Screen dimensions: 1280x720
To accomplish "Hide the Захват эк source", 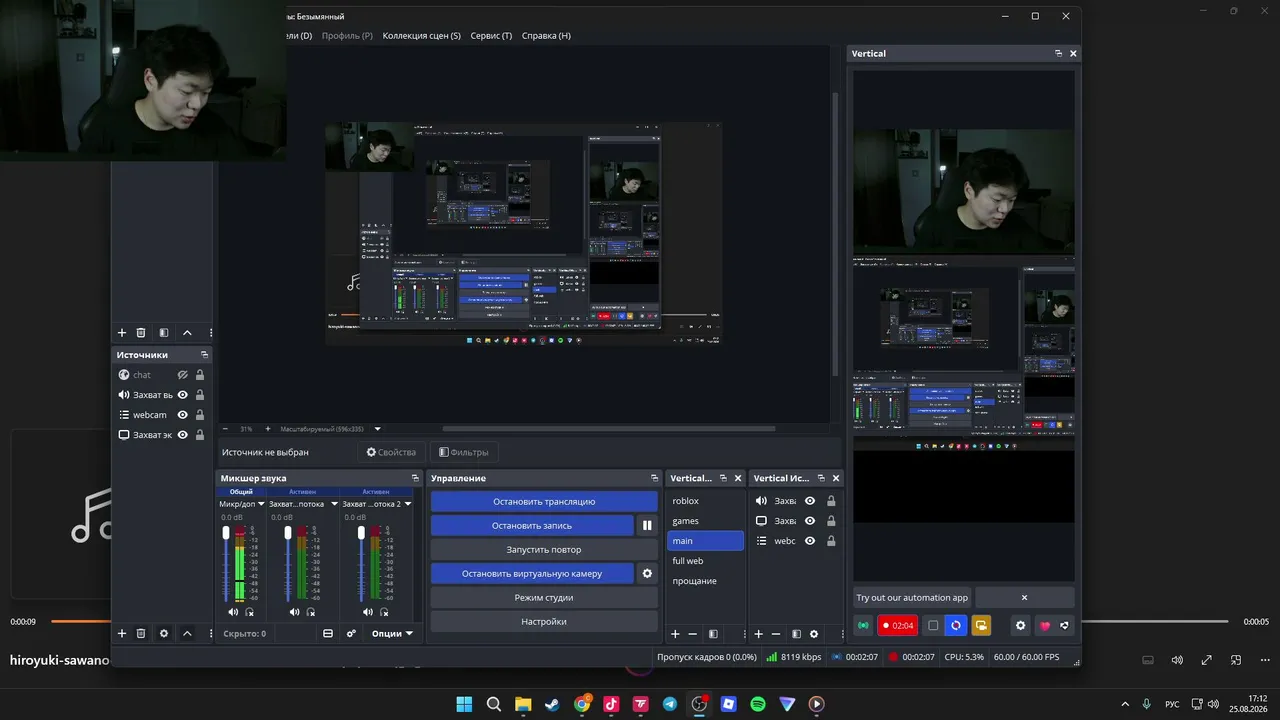I will click(183, 435).
